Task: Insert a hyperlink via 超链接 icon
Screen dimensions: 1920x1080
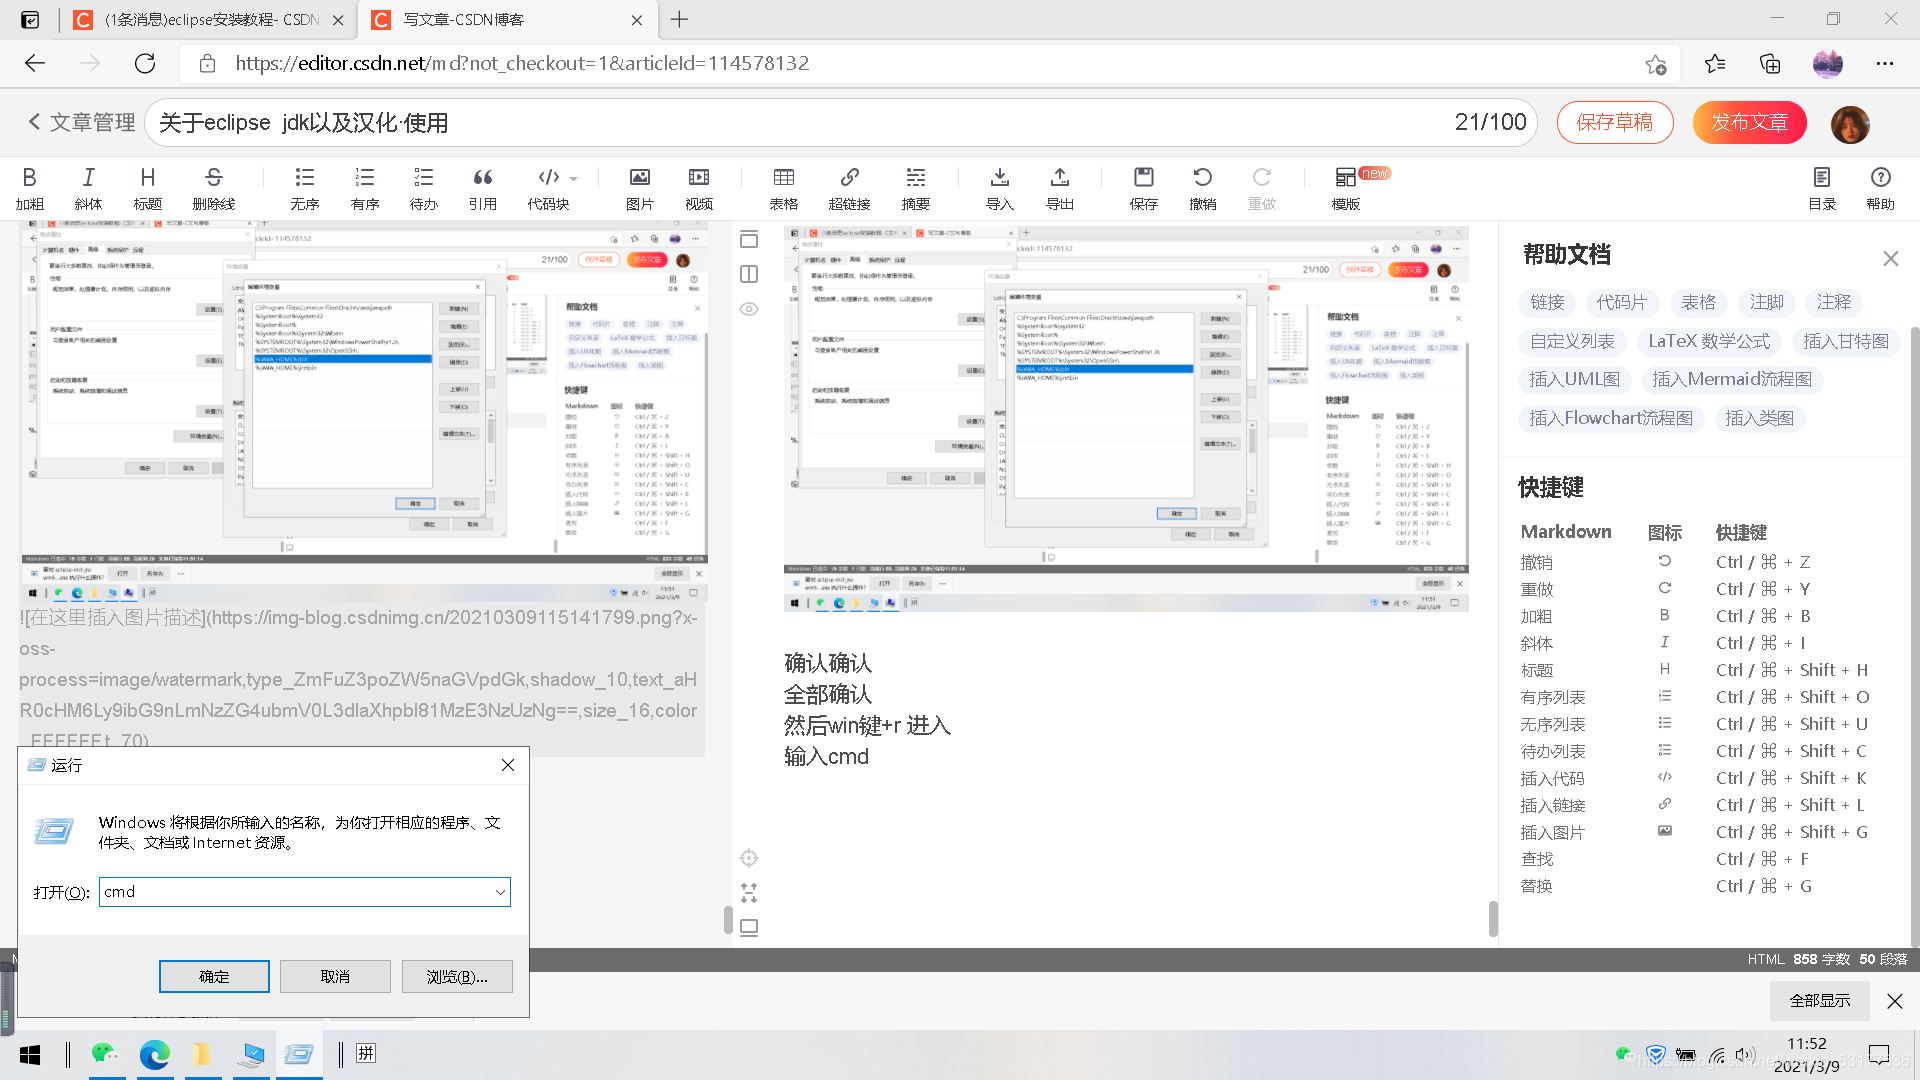Action: point(849,188)
